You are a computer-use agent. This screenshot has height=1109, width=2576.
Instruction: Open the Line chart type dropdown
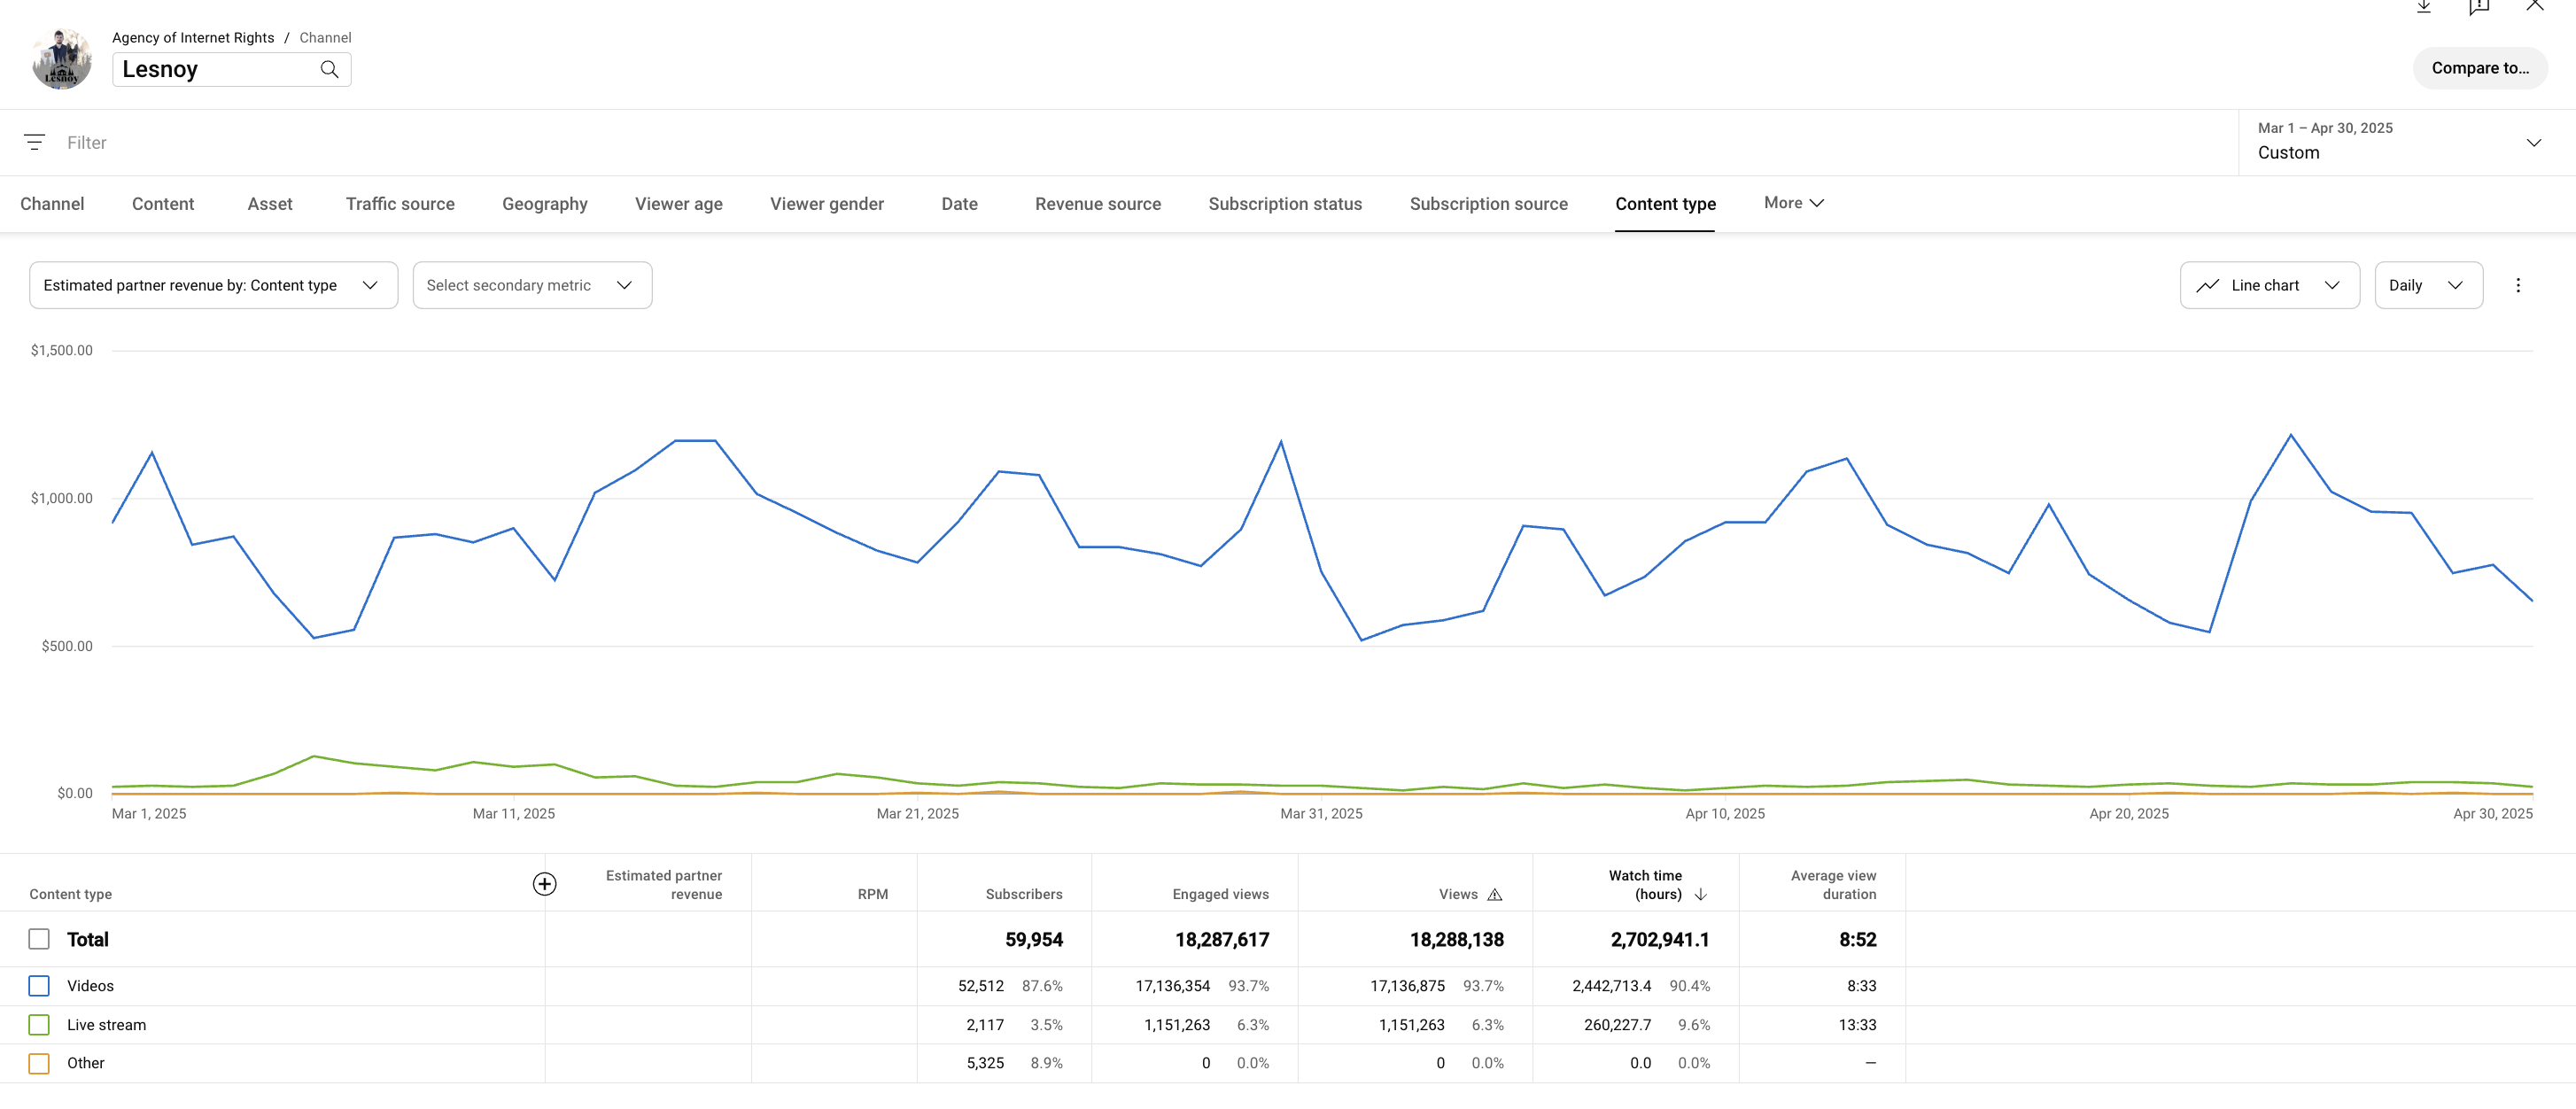pos(2269,286)
